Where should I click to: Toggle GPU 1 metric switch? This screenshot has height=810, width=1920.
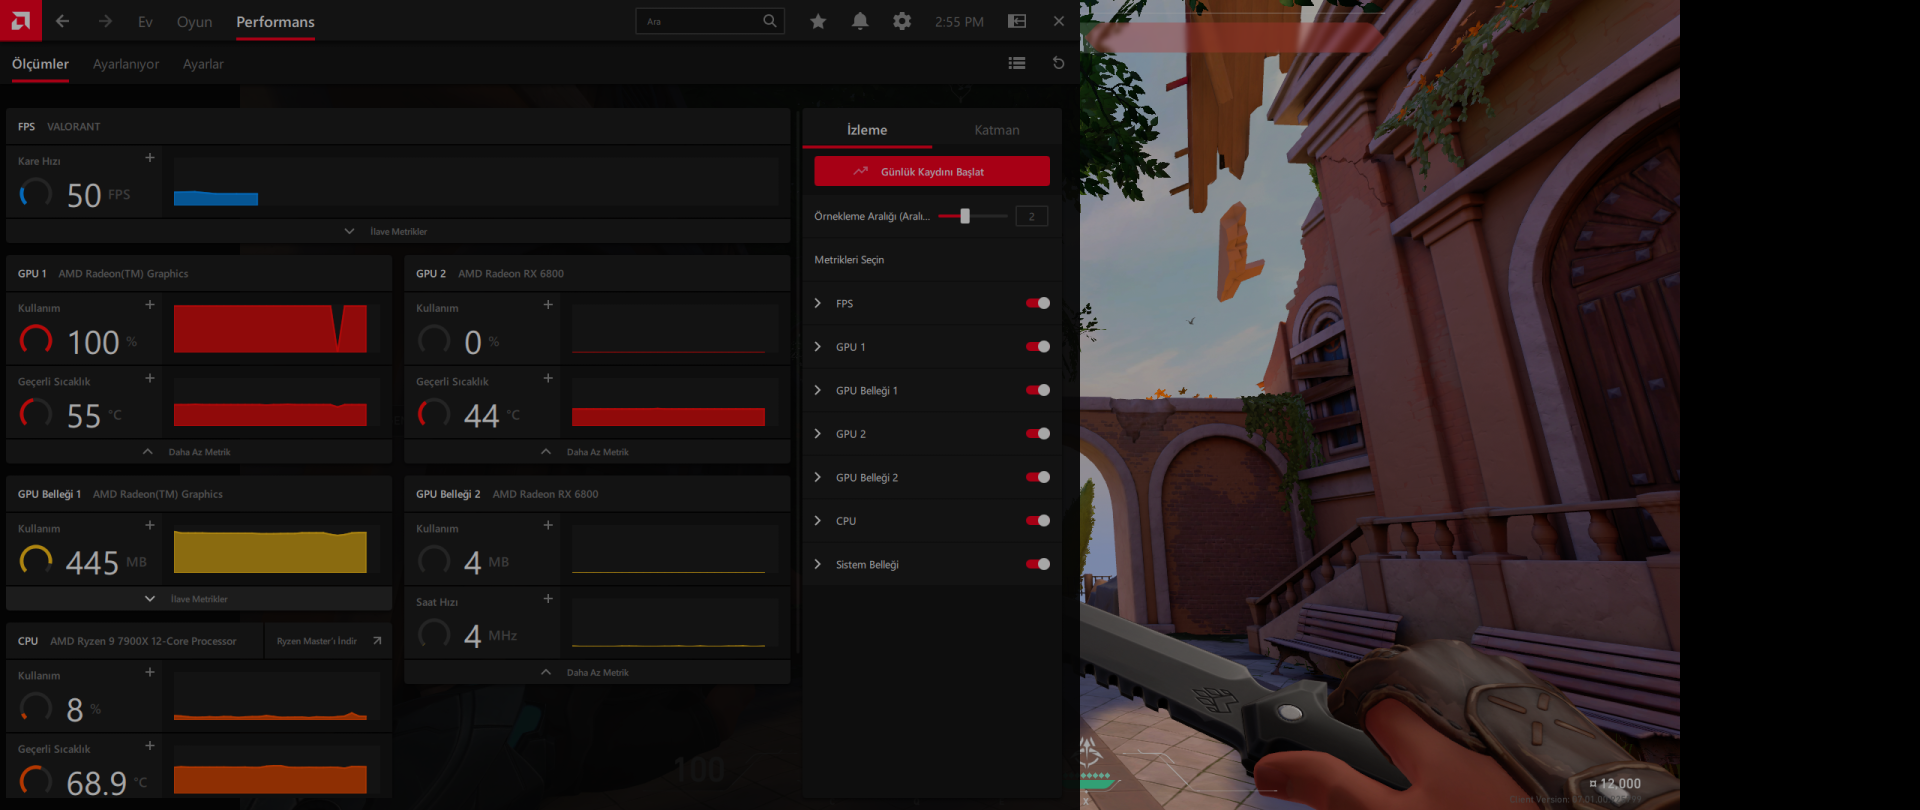click(x=1038, y=347)
